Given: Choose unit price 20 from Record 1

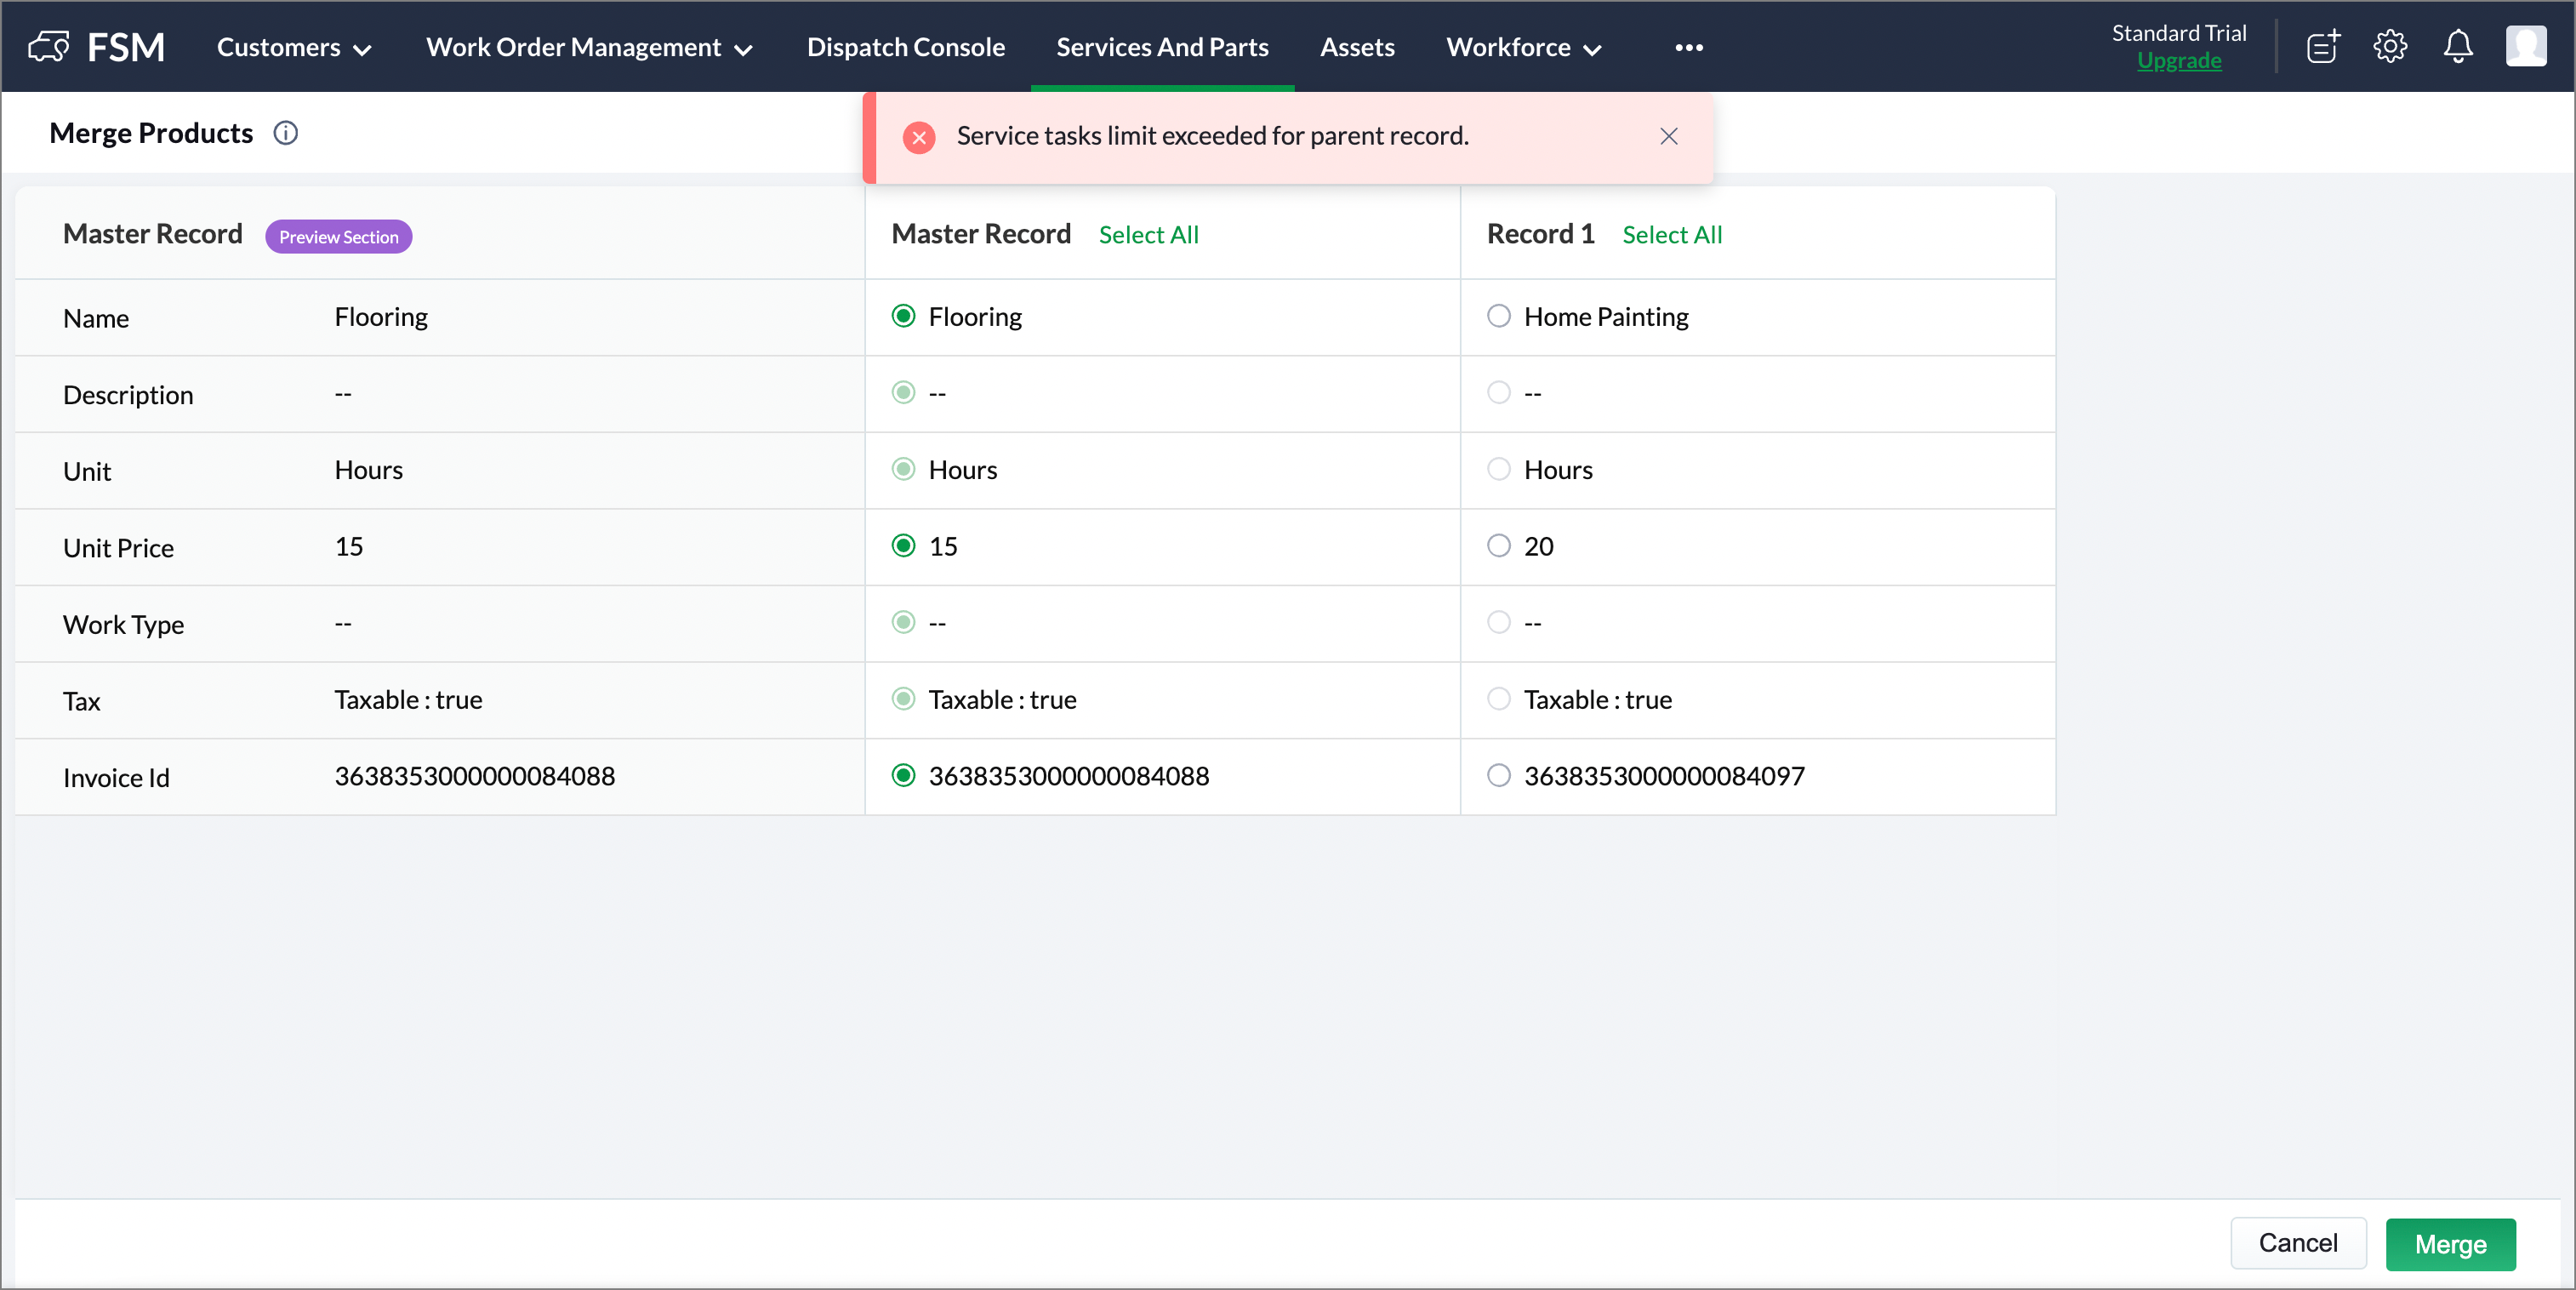Looking at the screenshot, I should click(1498, 546).
